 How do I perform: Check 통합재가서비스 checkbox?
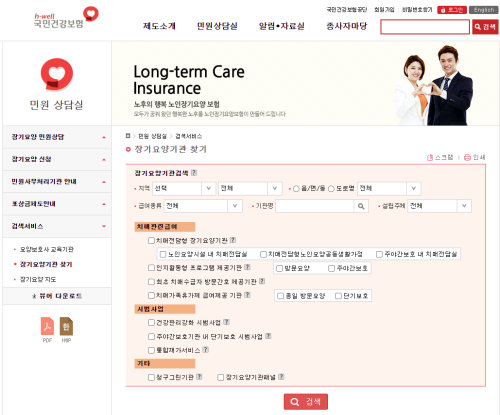pos(151,350)
